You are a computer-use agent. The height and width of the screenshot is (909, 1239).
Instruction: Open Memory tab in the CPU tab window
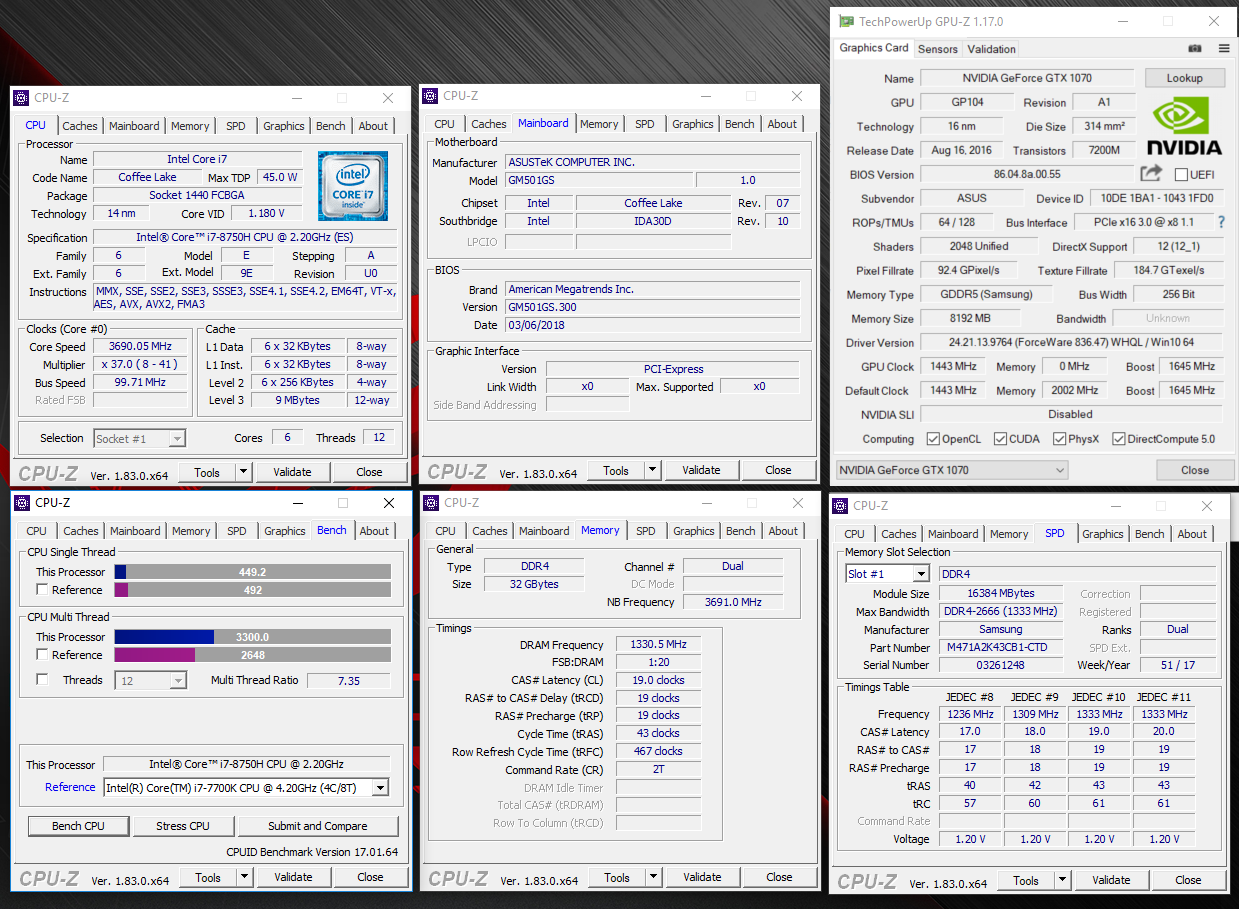coord(190,126)
